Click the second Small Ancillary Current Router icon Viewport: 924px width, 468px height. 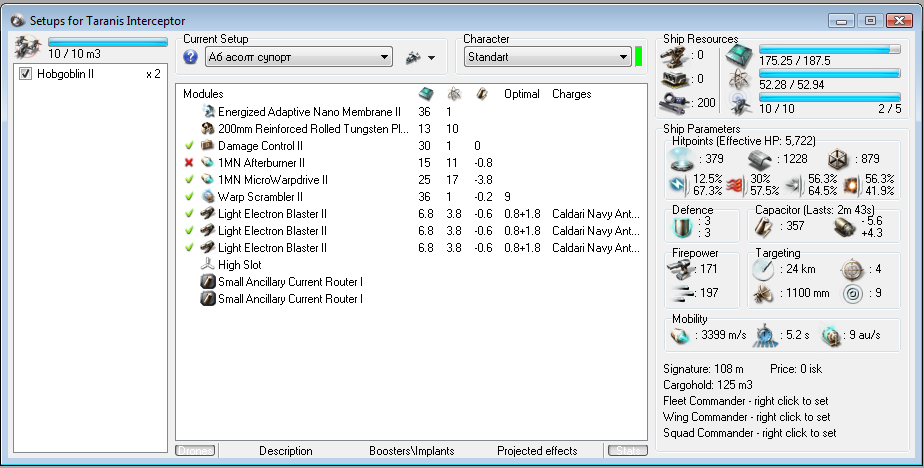[207, 299]
